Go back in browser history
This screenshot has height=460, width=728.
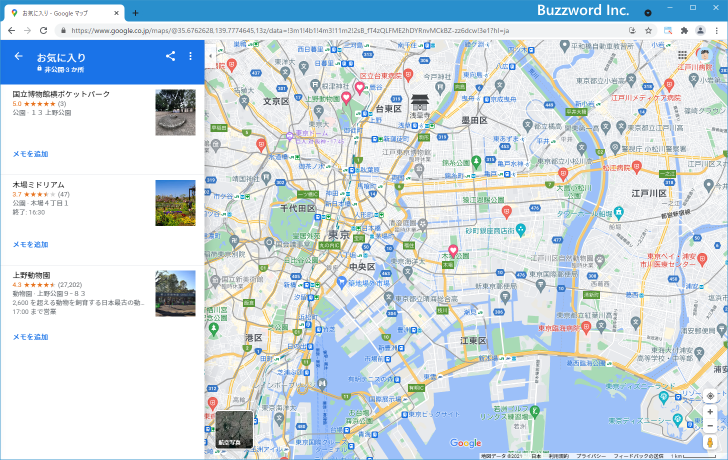point(12,31)
